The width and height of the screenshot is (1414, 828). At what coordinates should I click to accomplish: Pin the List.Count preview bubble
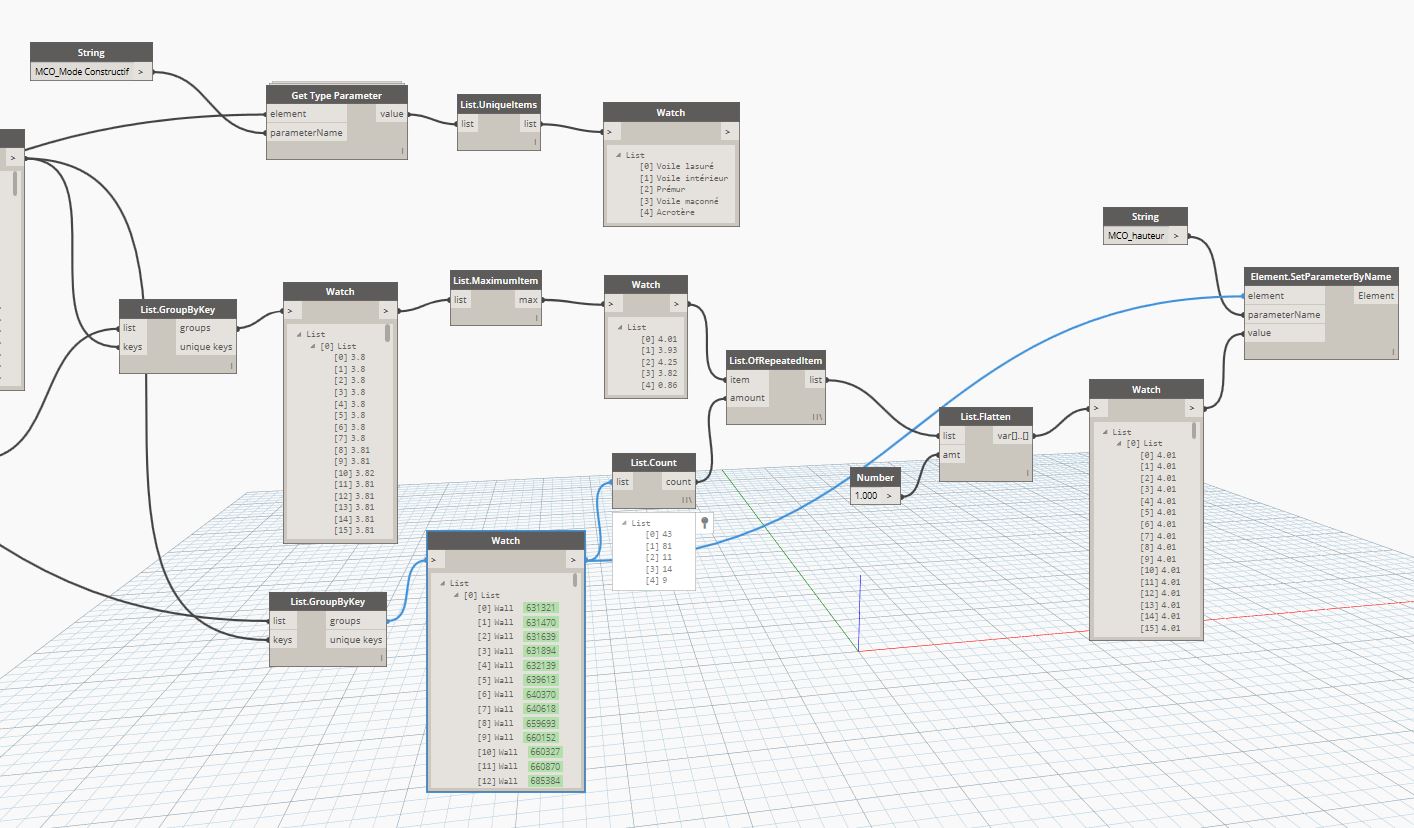(705, 521)
